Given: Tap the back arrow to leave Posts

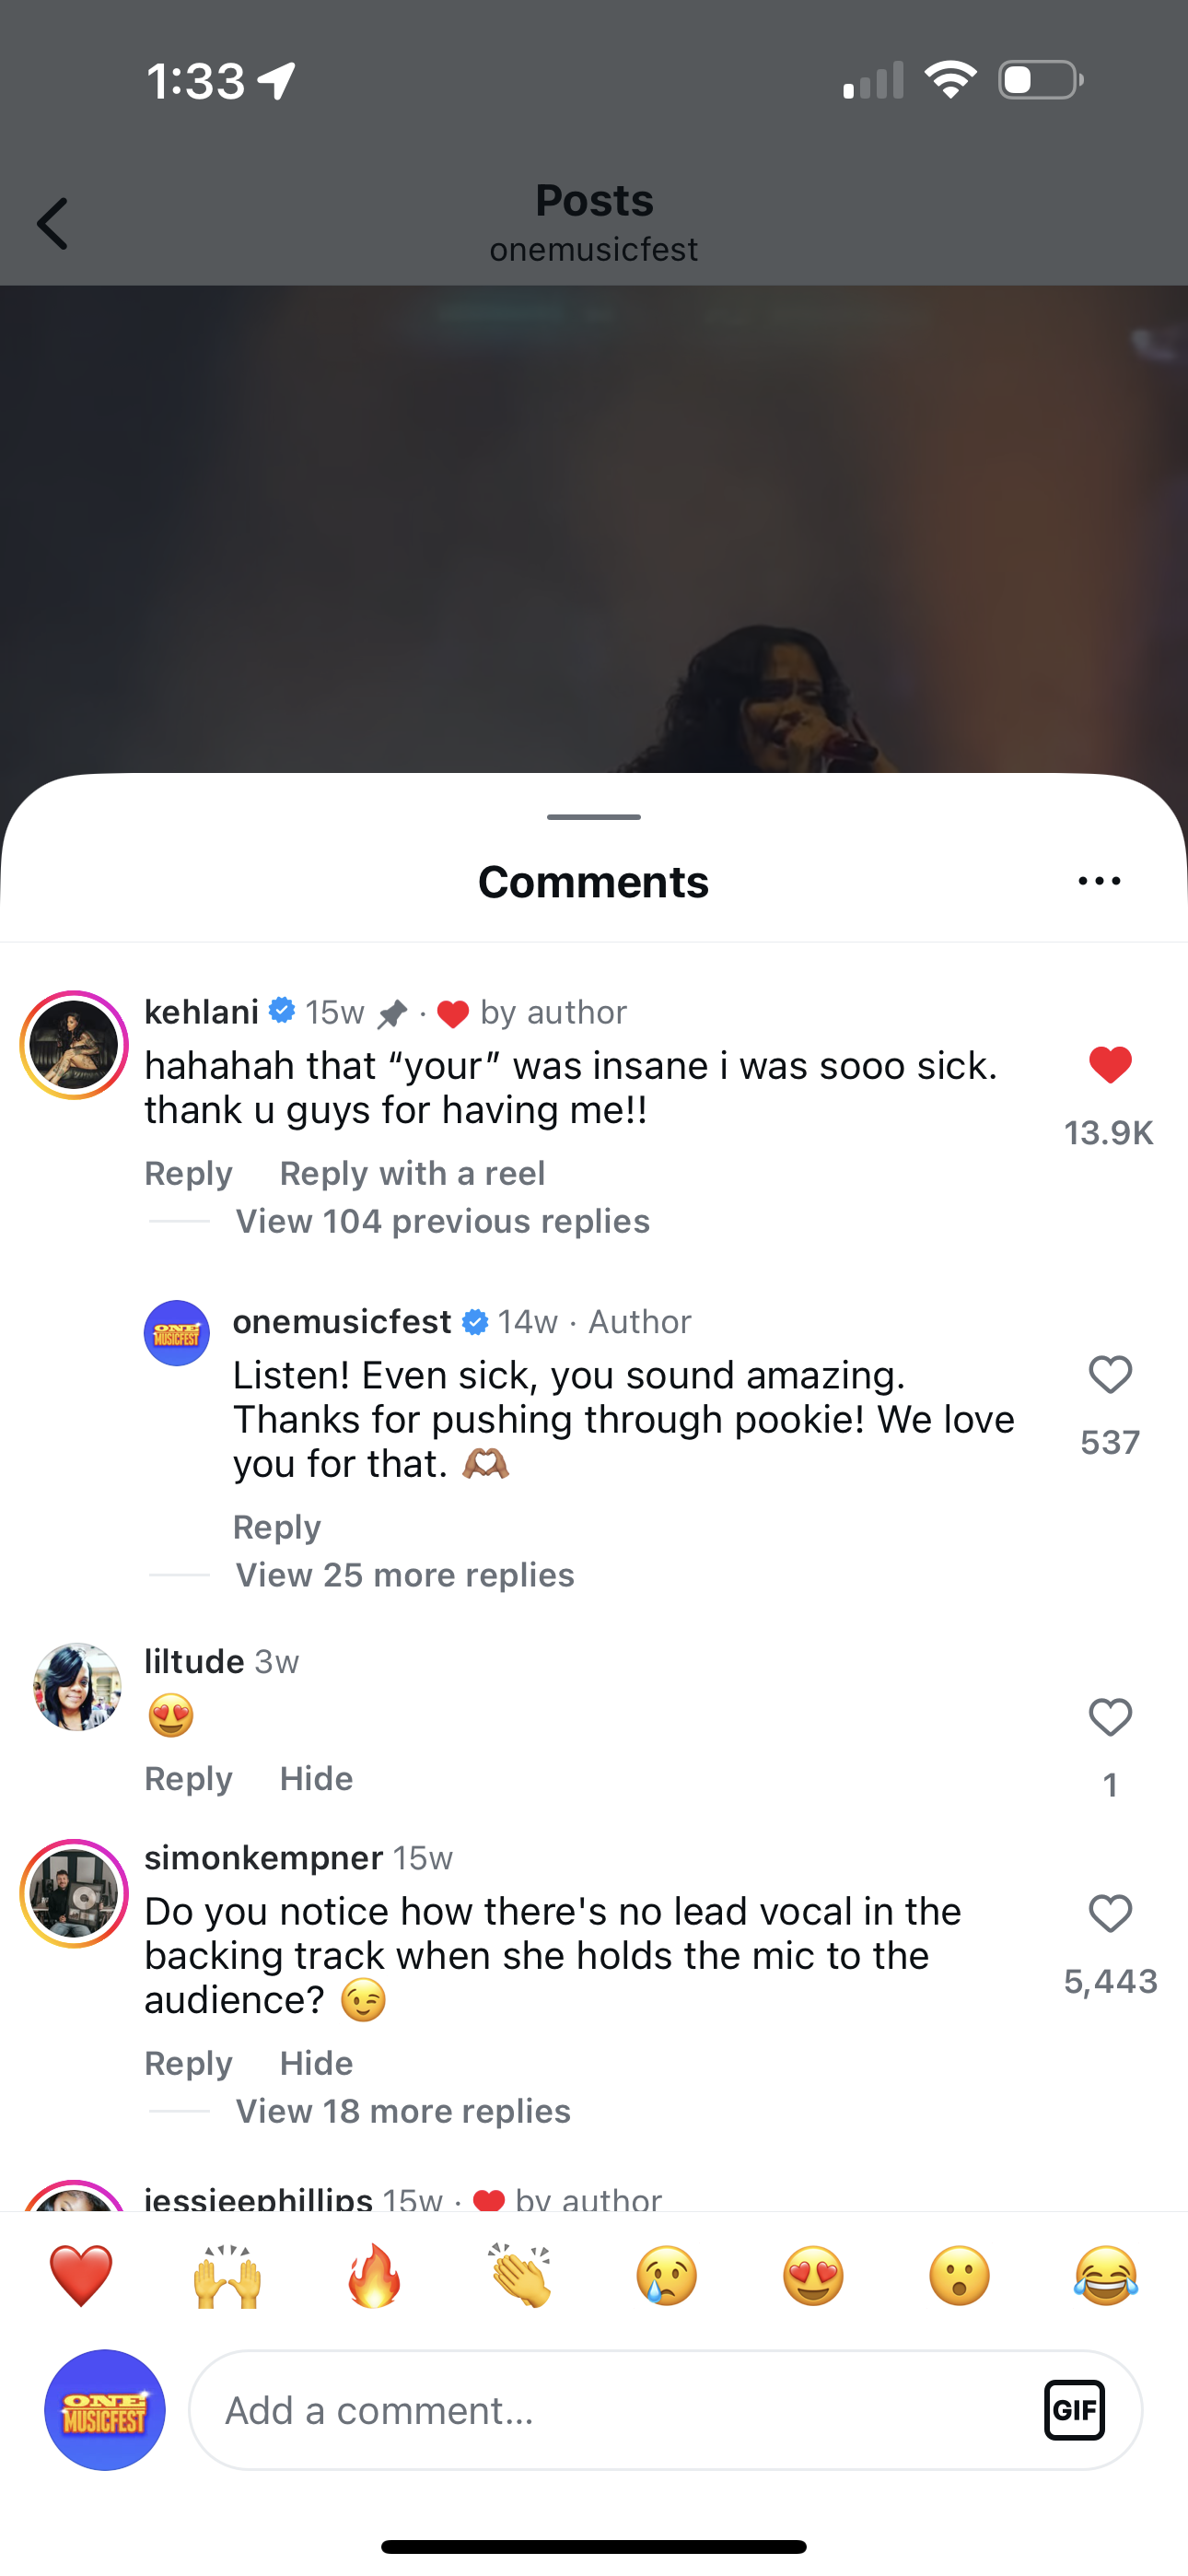Looking at the screenshot, I should [x=53, y=223].
